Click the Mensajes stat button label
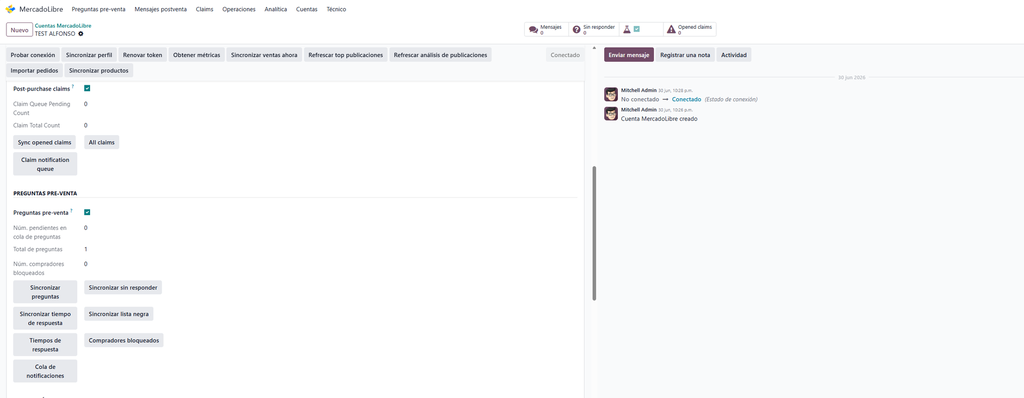 tap(551, 27)
